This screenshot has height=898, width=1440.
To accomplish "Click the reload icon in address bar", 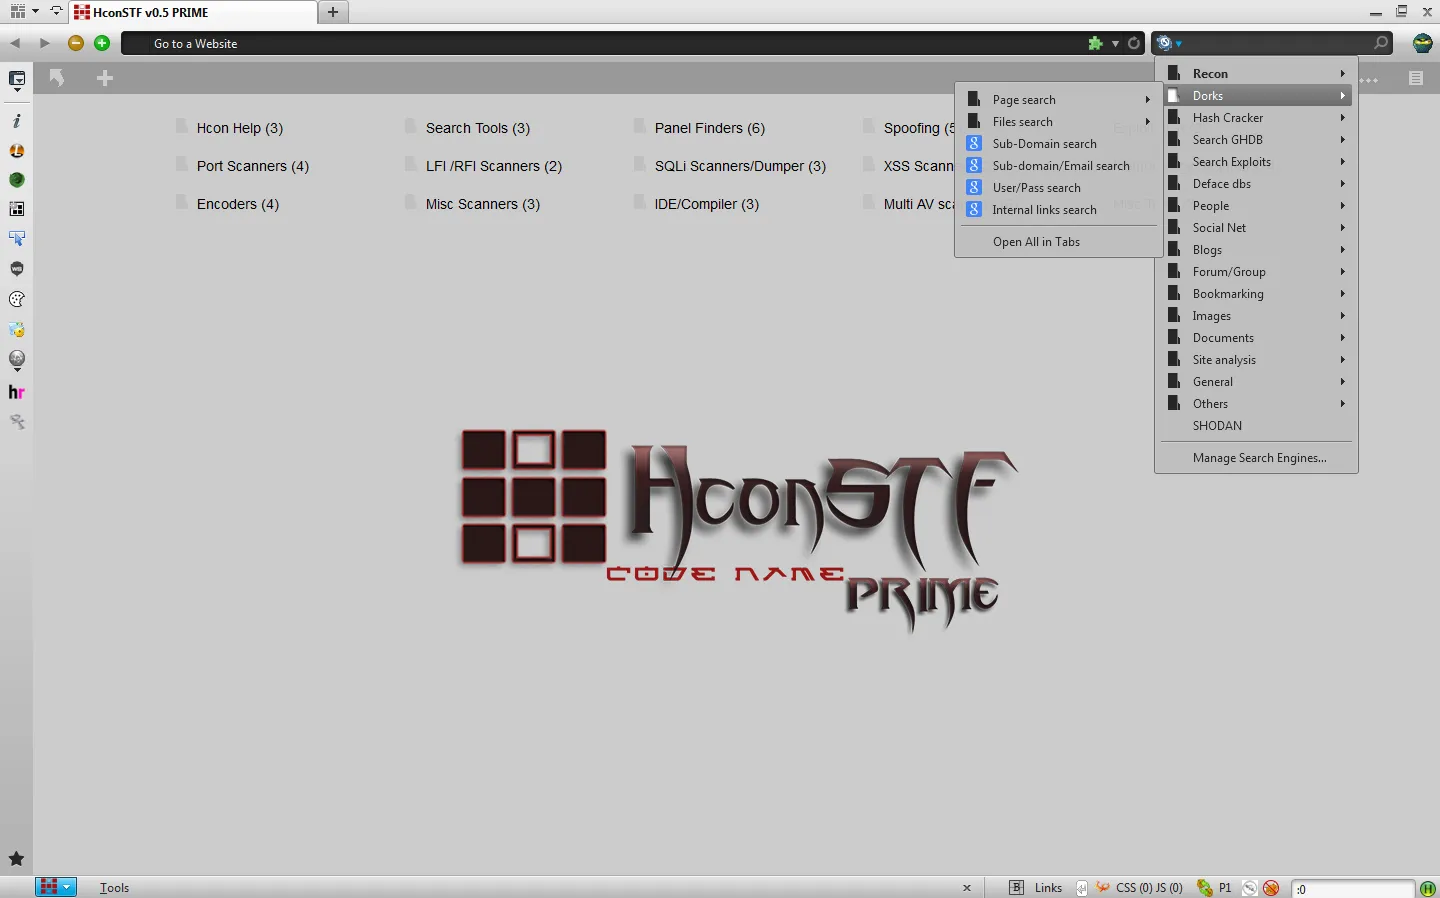I will pos(1134,43).
